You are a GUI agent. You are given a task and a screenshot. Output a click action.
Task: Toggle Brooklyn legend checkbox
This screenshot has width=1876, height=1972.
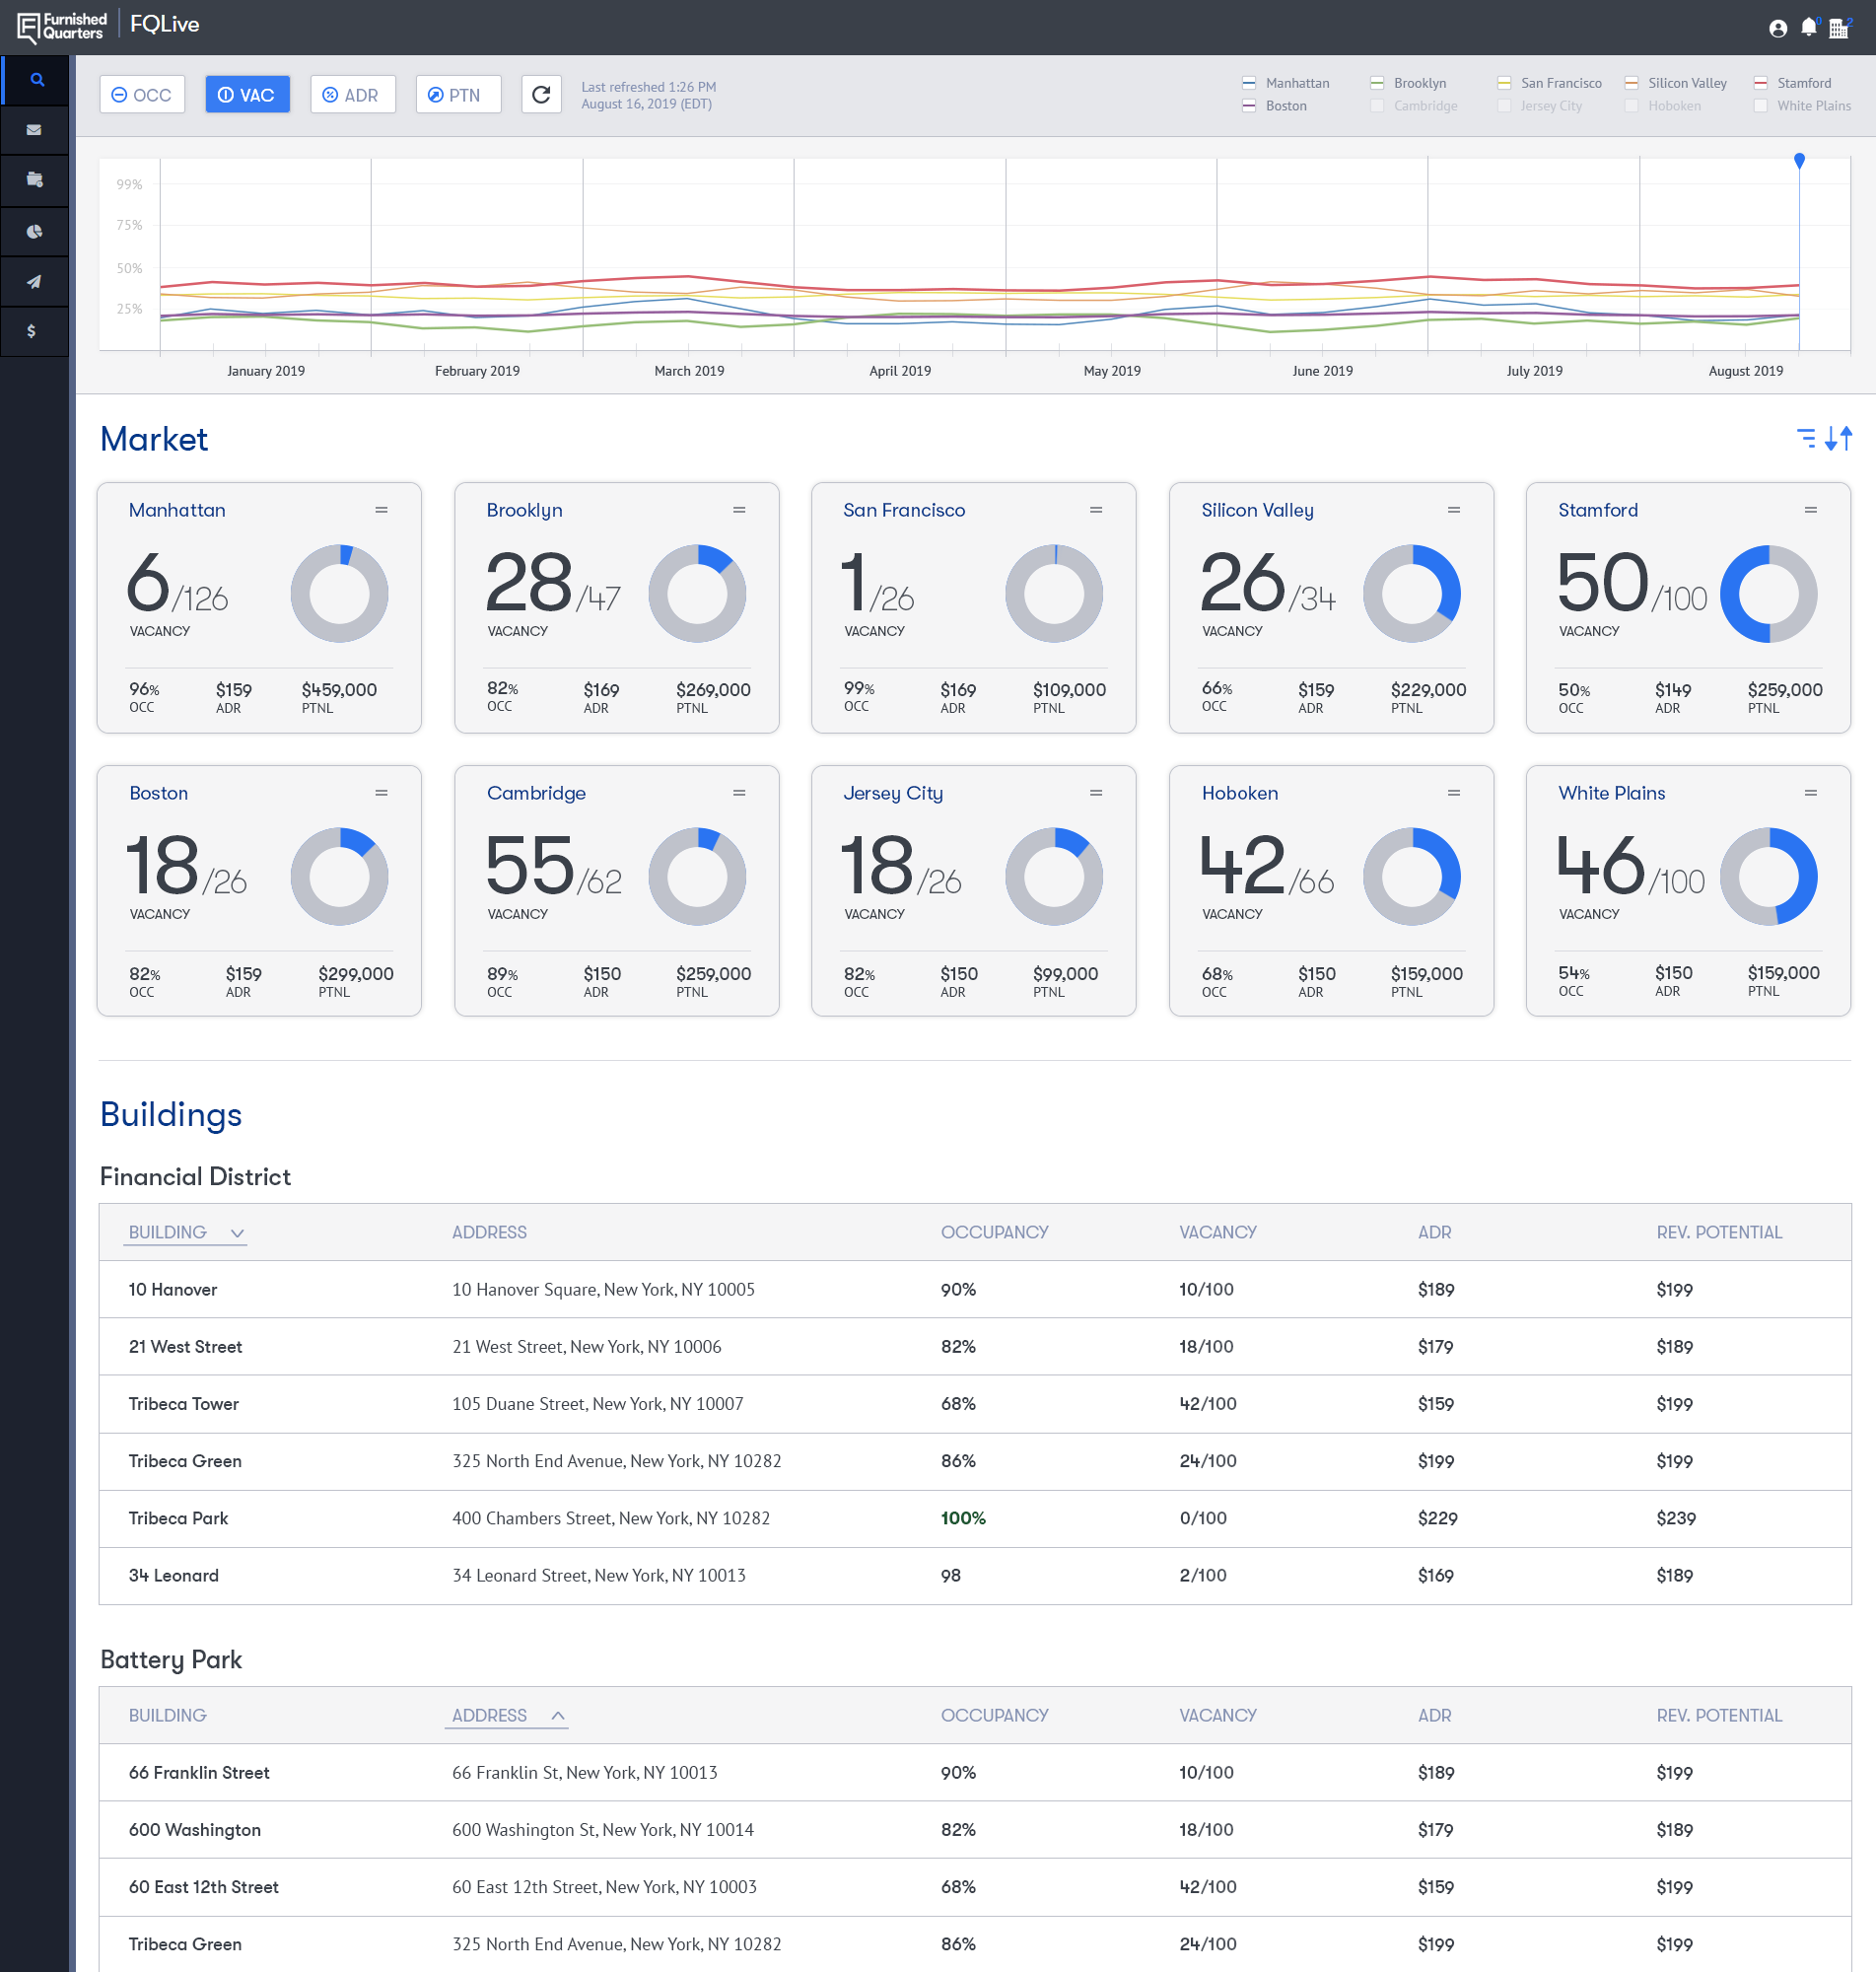(1377, 83)
